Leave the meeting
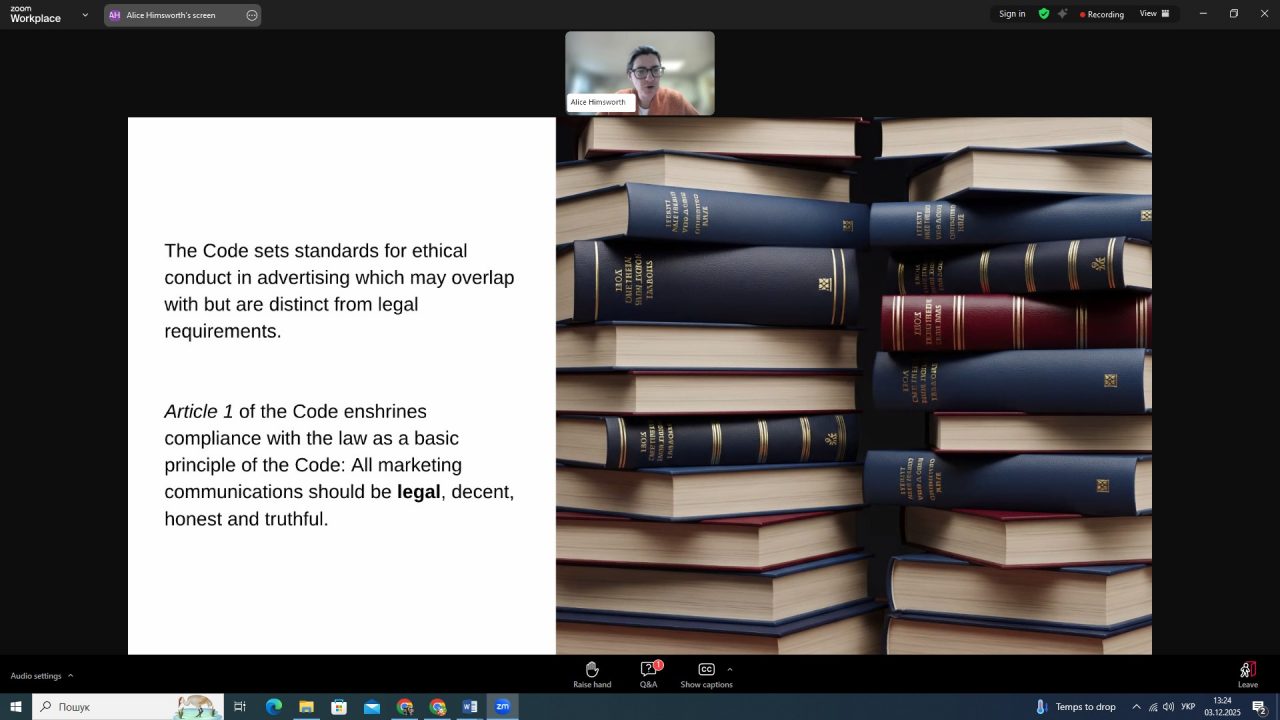 pyautogui.click(x=1247, y=675)
